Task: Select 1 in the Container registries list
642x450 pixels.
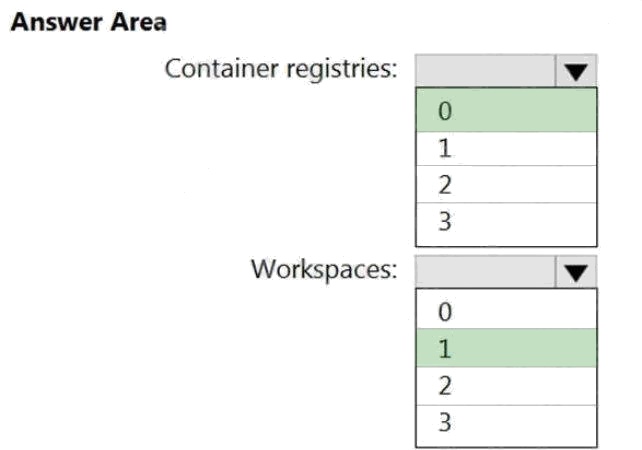Action: pyautogui.click(x=506, y=148)
